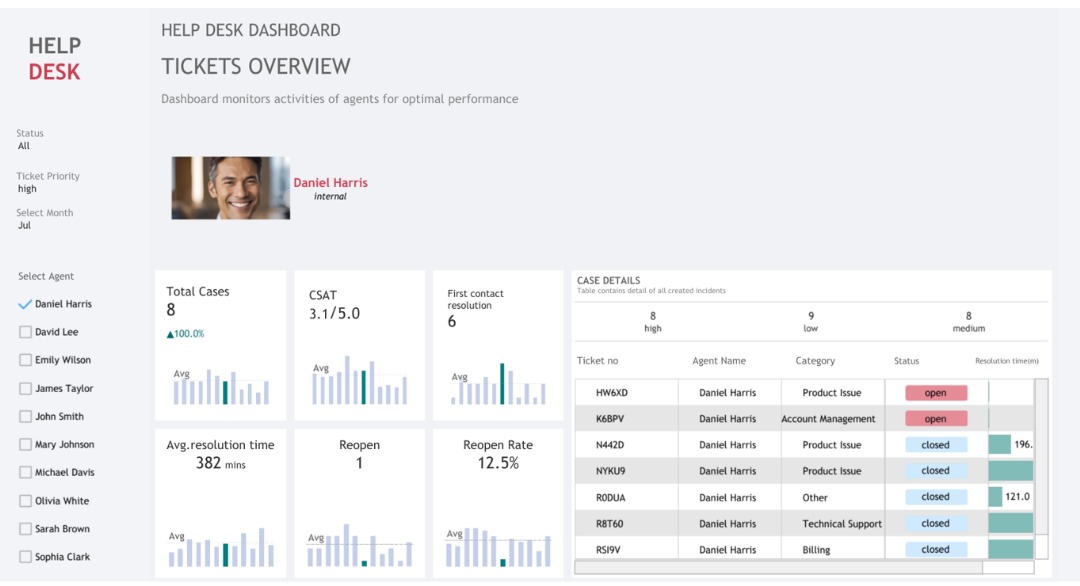Viewport: 1080px width, 586px height.
Task: Click closed status badge for RSI9V
Action: (x=936, y=550)
